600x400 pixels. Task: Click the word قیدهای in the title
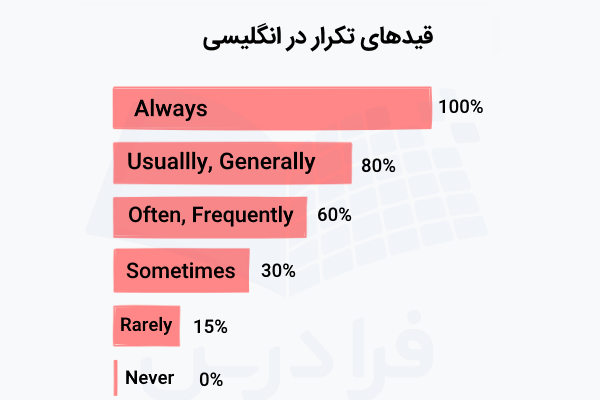pyautogui.click(x=404, y=41)
